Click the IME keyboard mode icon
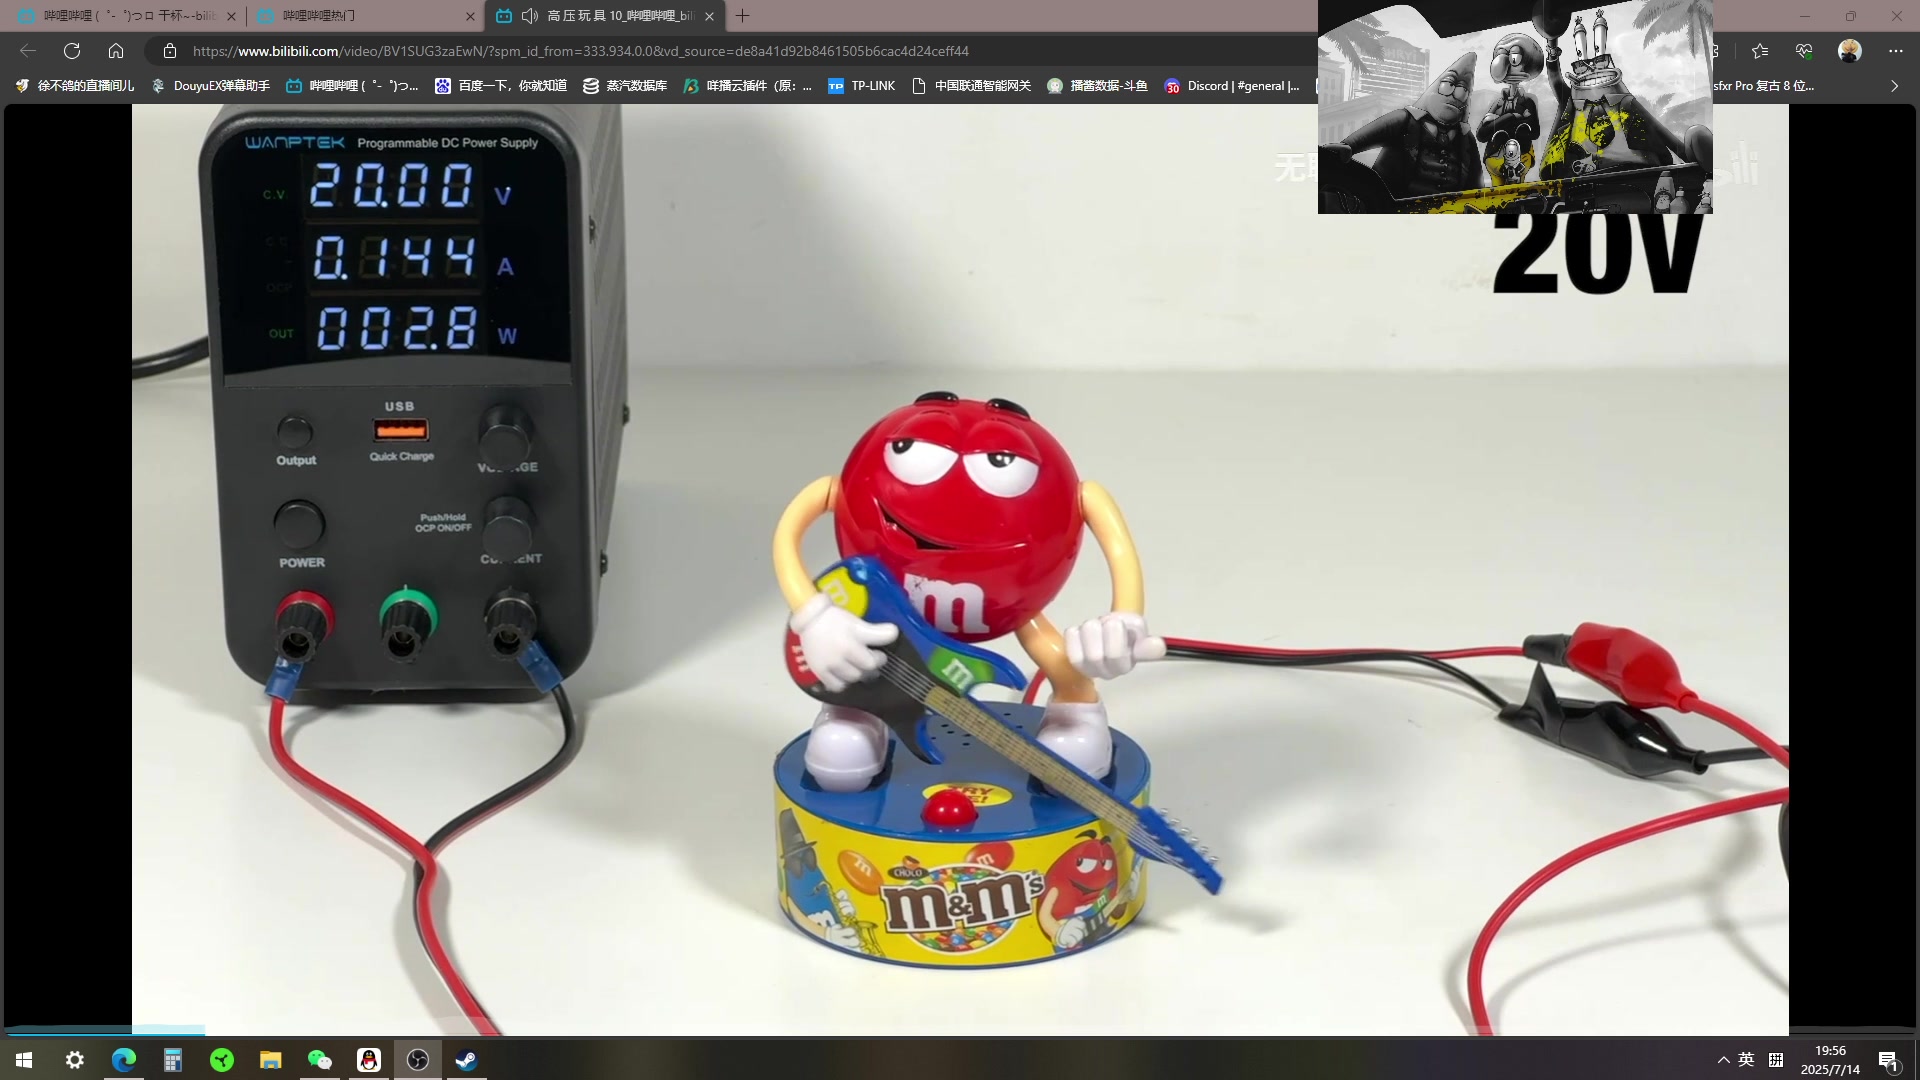 point(1776,1060)
